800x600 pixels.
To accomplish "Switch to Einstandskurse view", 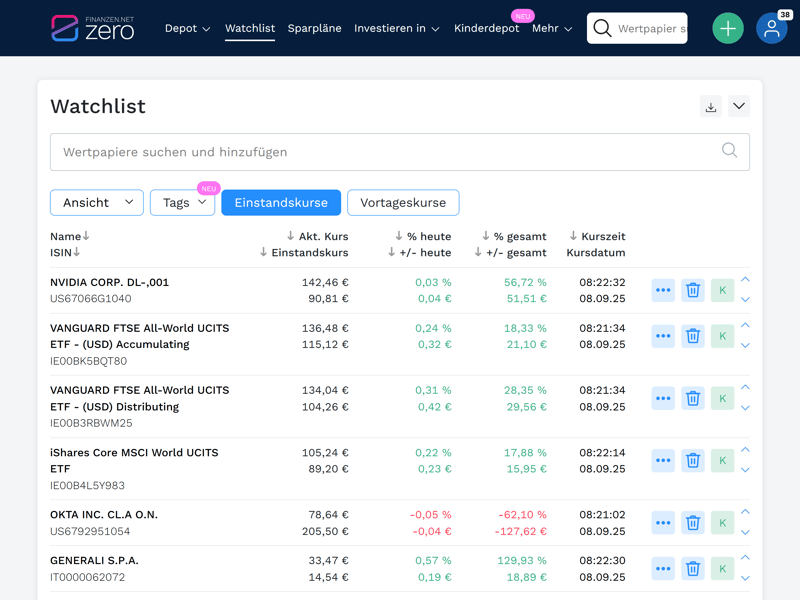I will click(x=281, y=203).
